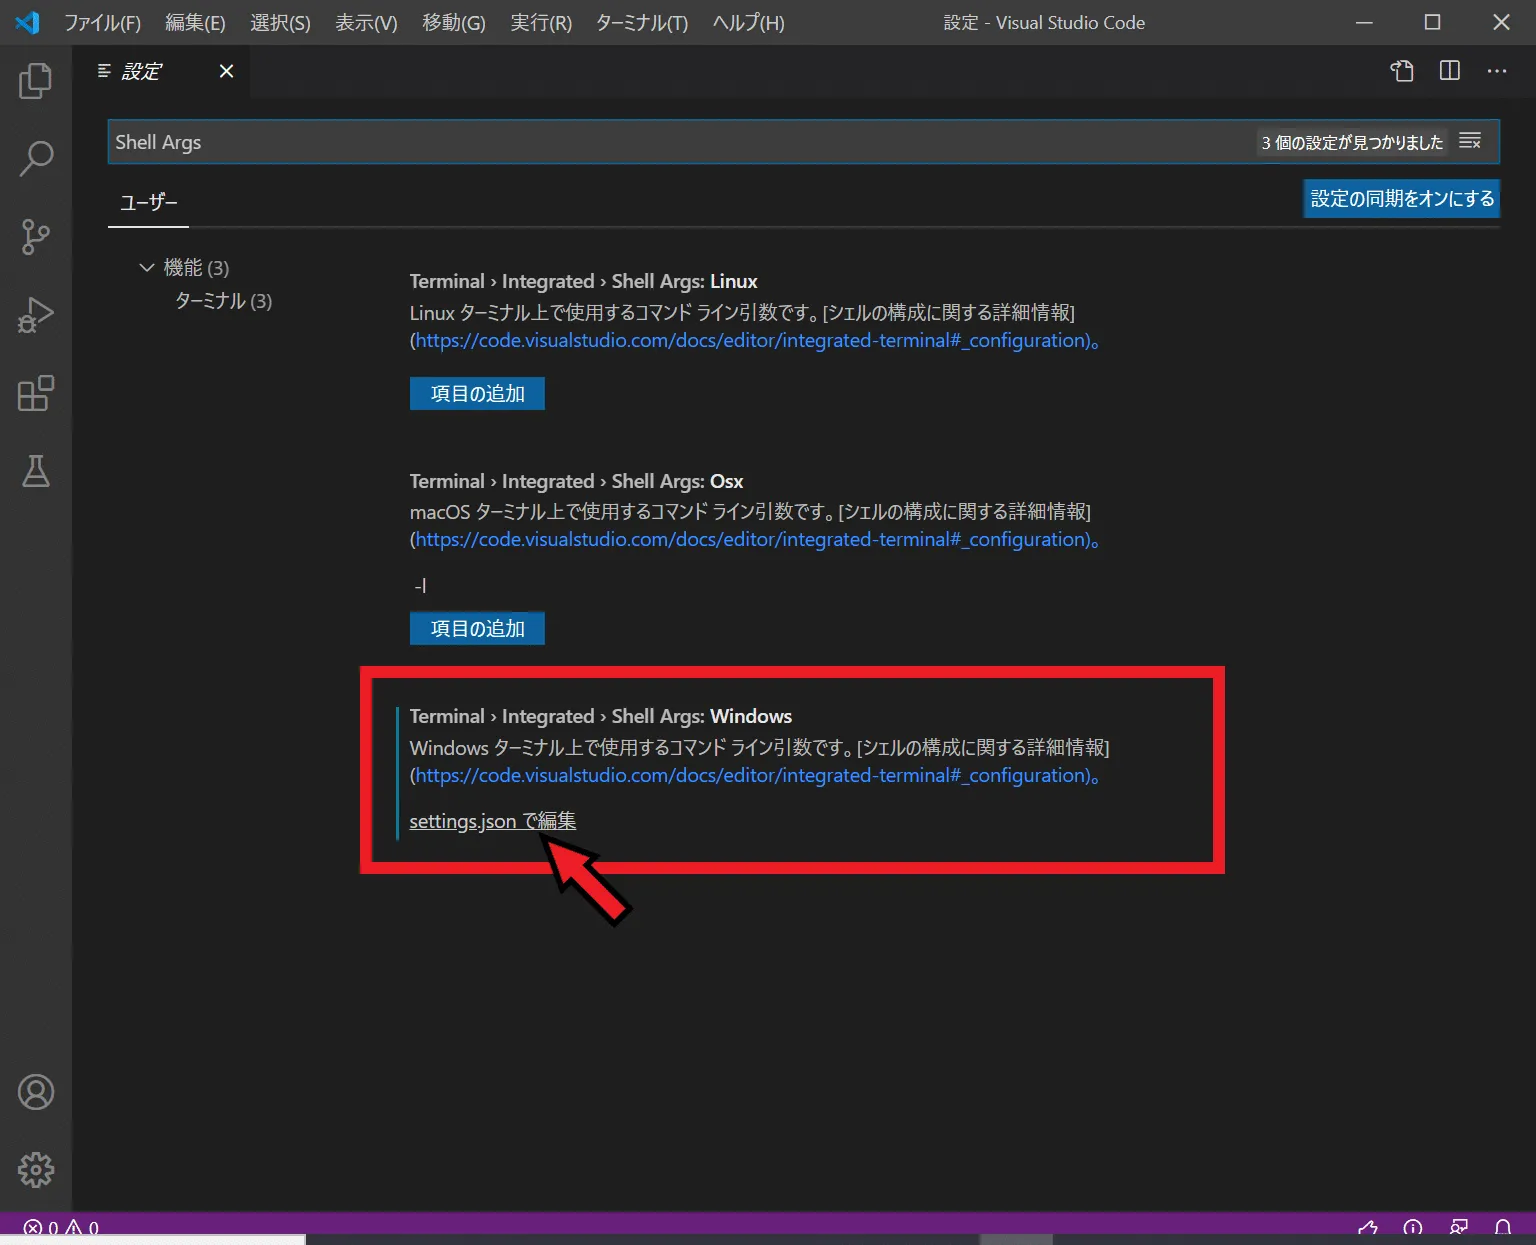Open the 編集(E) menu

tap(195, 22)
